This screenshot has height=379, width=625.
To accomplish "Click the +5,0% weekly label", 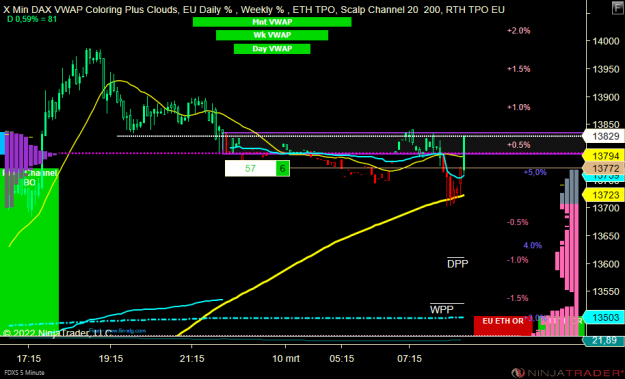I will [535, 172].
